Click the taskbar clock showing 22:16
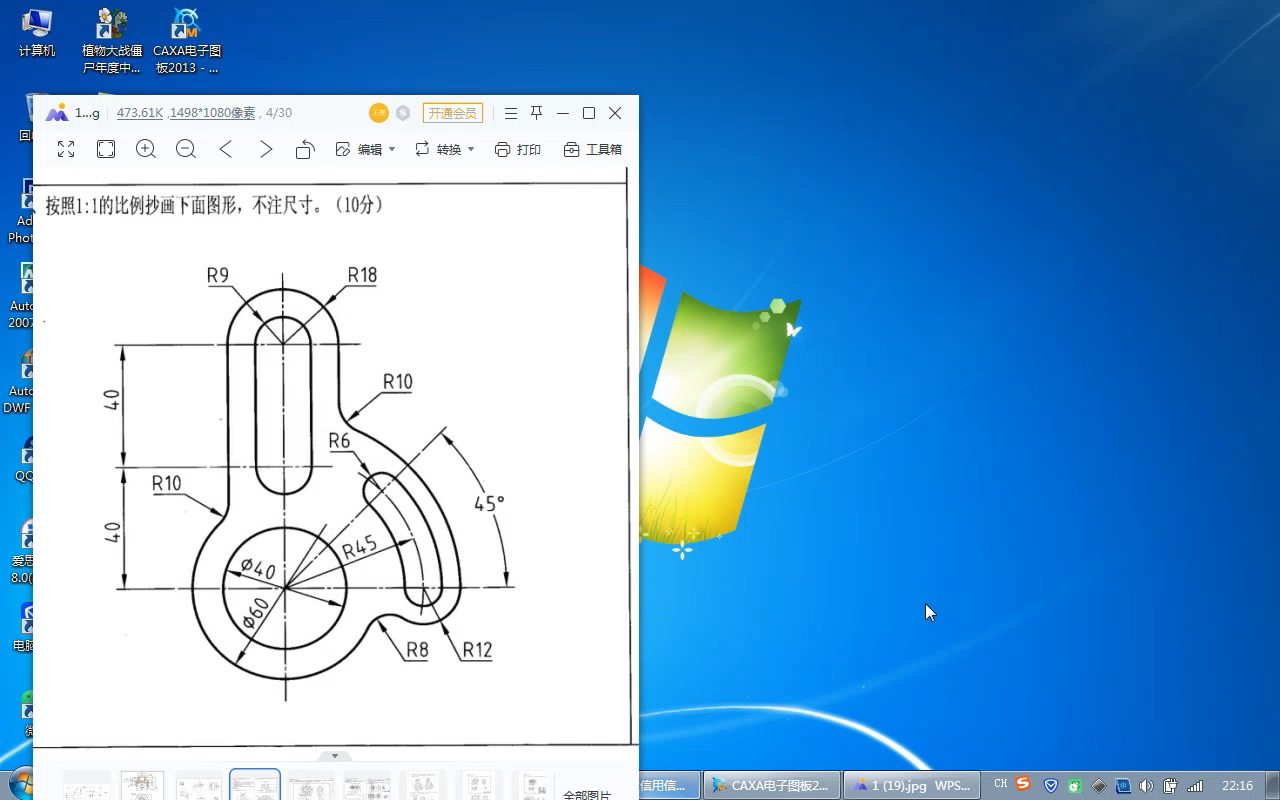This screenshot has height=800, width=1280. pos(1237,786)
